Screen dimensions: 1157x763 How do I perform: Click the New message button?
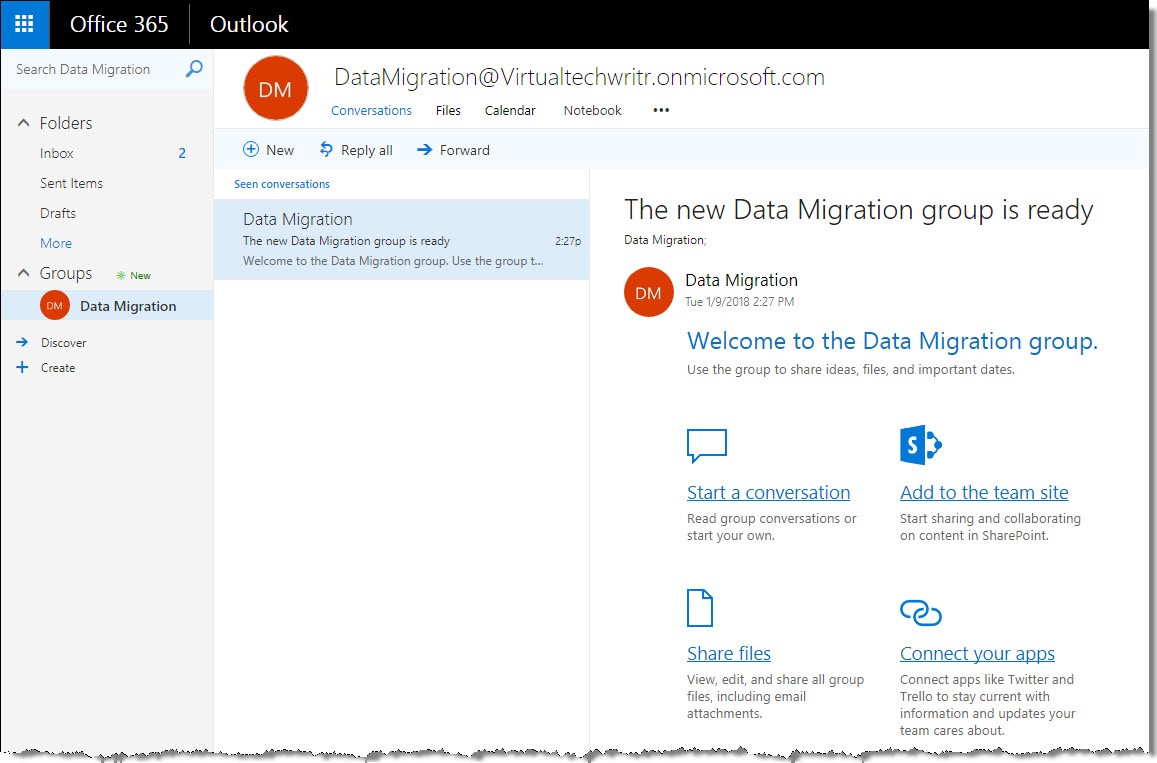click(269, 150)
